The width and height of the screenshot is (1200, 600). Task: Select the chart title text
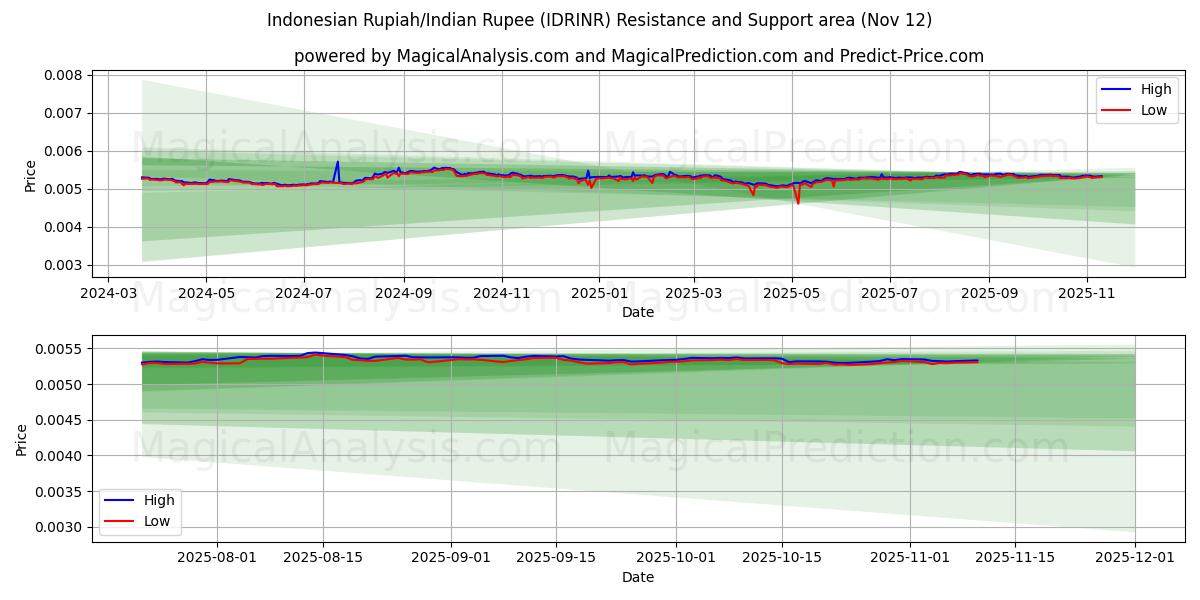pyautogui.click(x=599, y=18)
